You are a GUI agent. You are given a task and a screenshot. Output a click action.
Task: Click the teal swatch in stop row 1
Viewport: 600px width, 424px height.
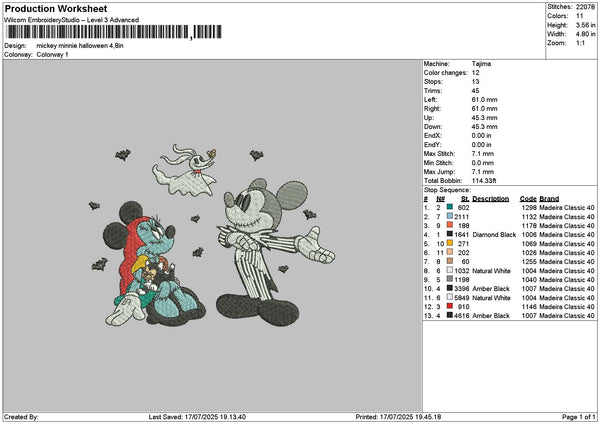[x=450, y=207]
